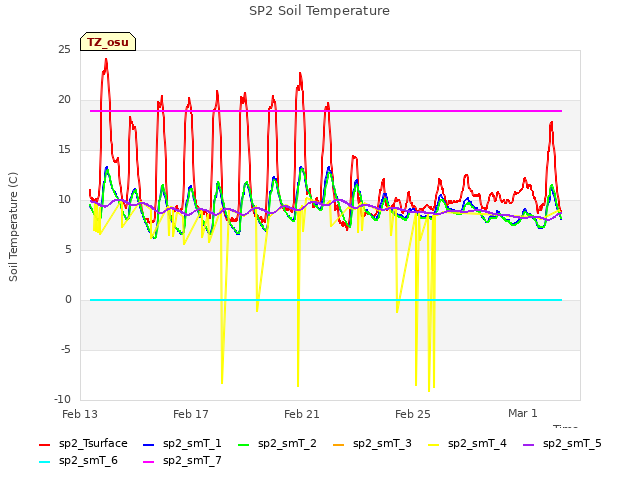This screenshot has width=640, height=480.
Task: Click the TZ_osu annotation label
Action: pyautogui.click(x=108, y=42)
